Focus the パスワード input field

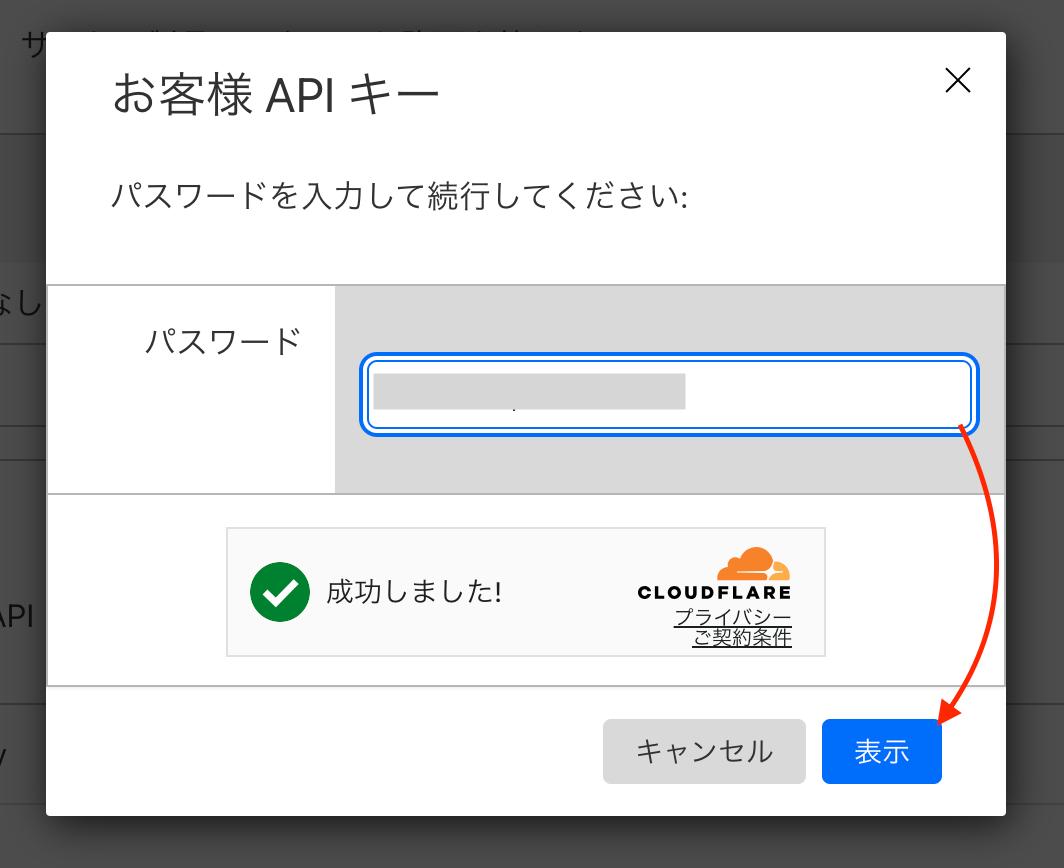click(x=669, y=394)
